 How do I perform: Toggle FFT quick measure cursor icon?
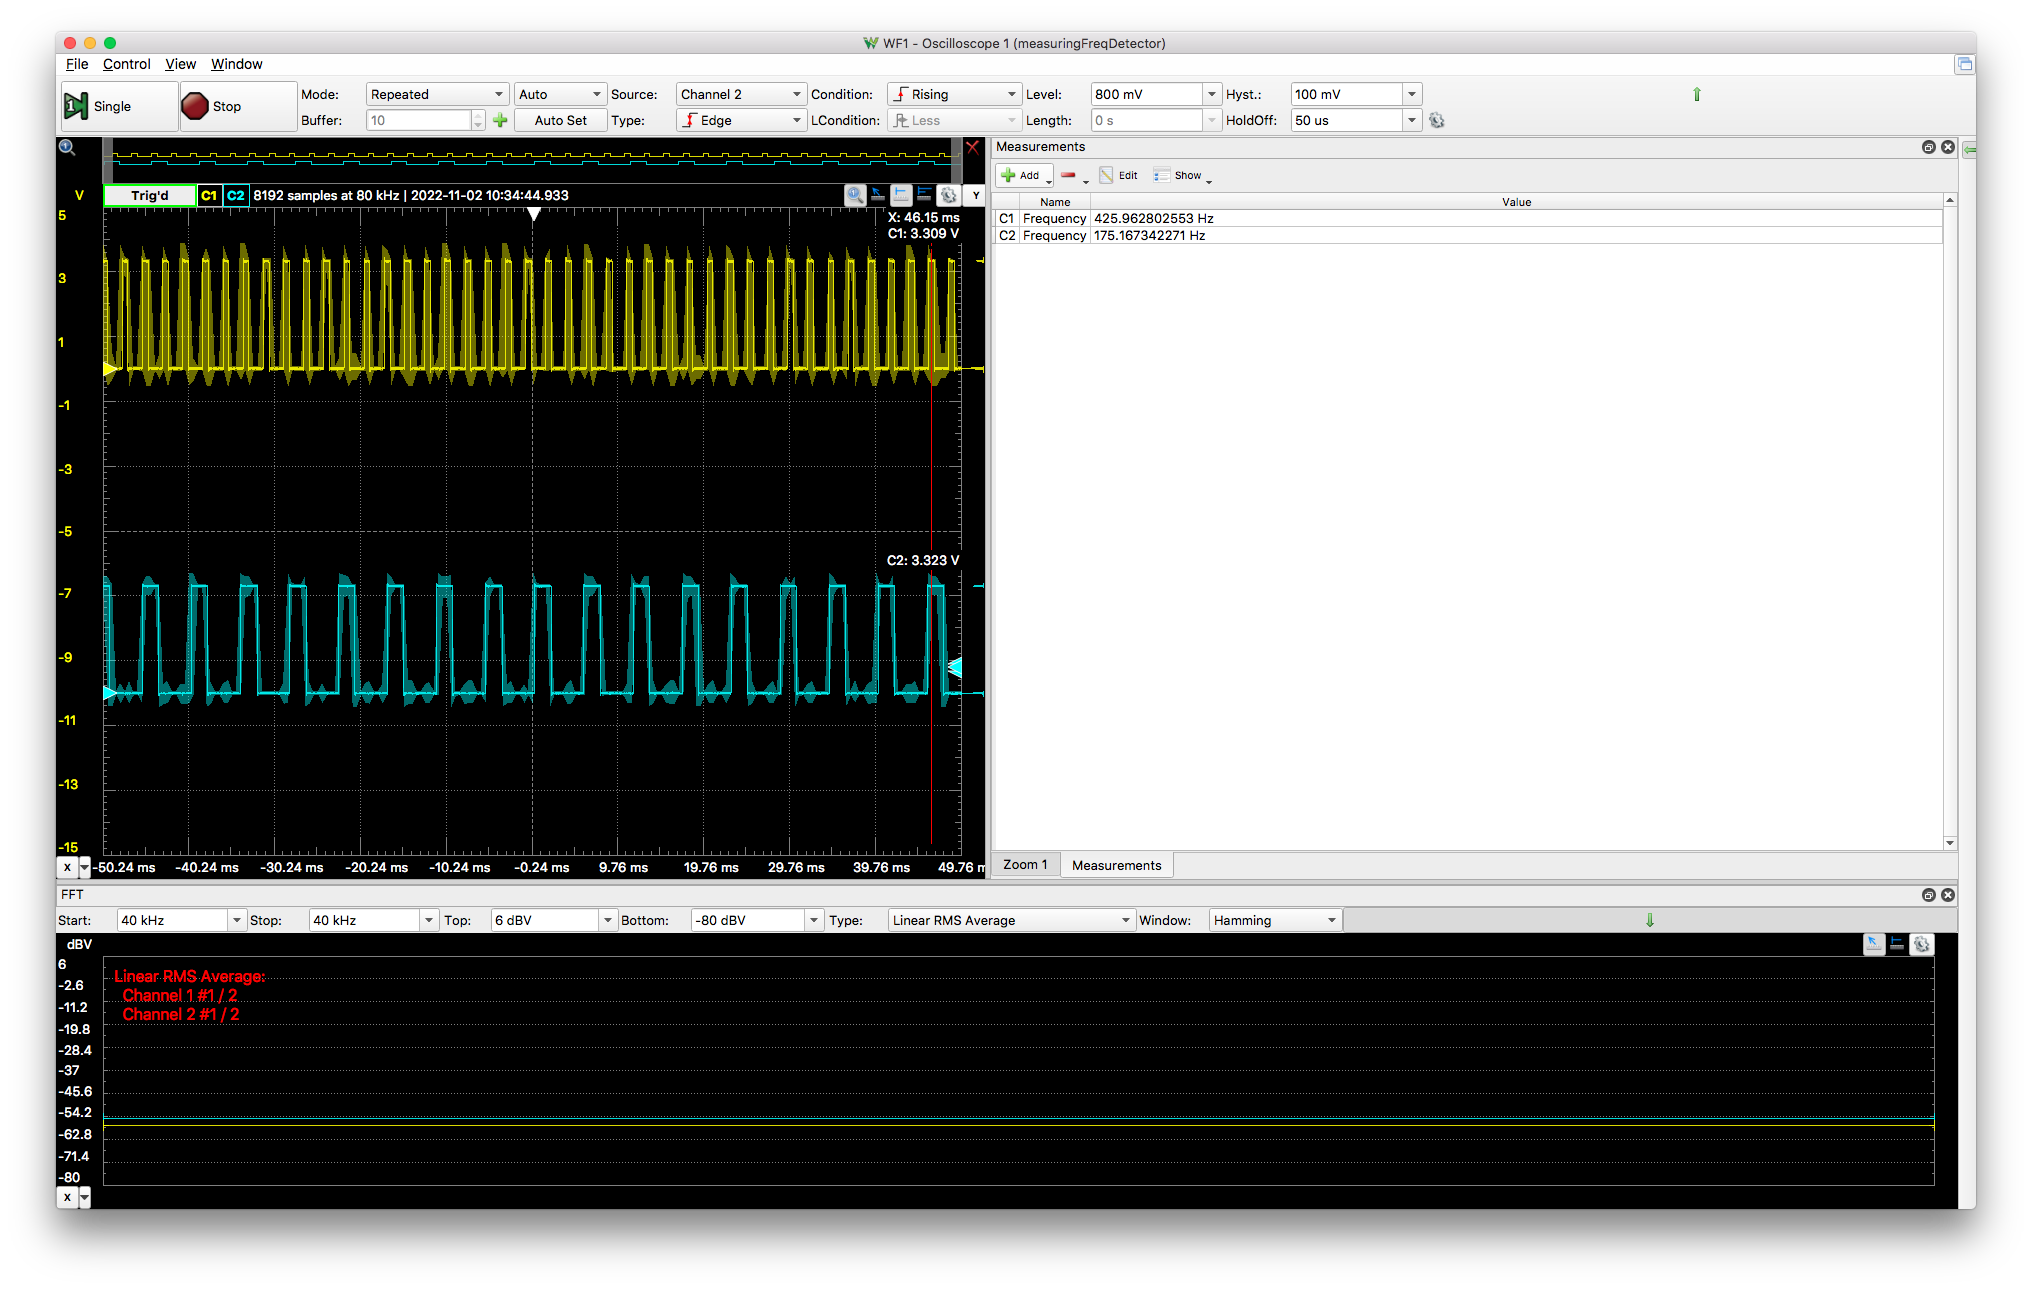click(1874, 944)
